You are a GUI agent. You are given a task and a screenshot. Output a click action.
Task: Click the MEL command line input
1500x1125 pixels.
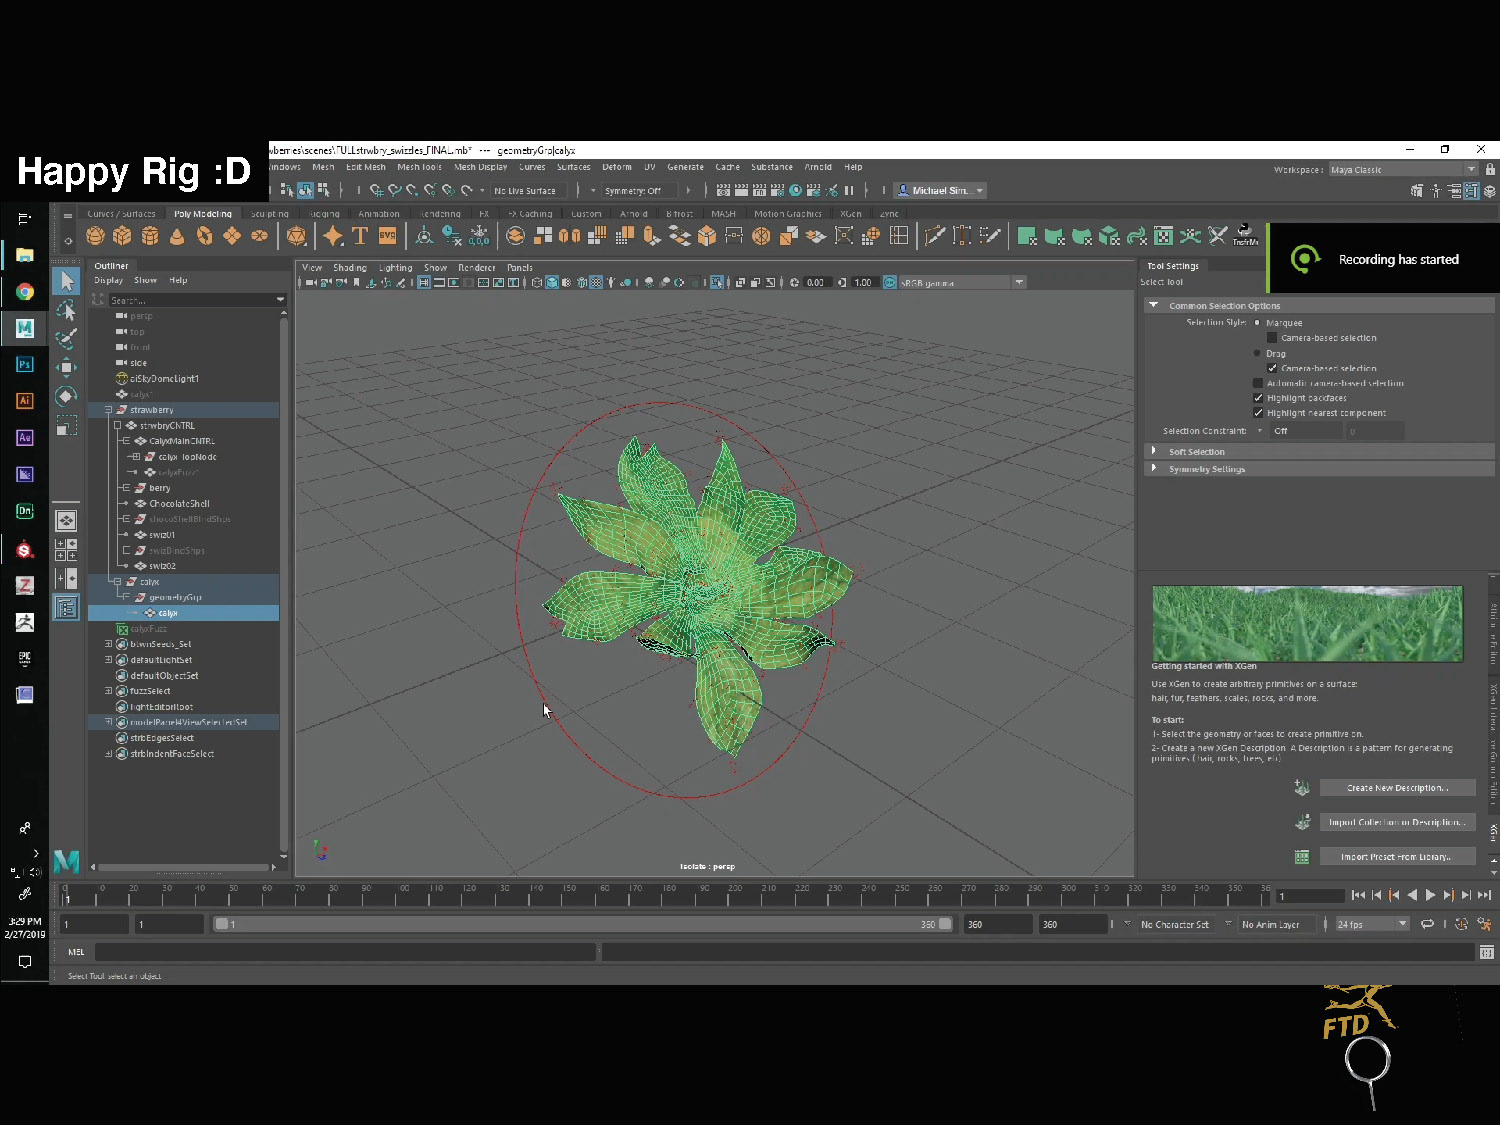pyautogui.click(x=345, y=952)
